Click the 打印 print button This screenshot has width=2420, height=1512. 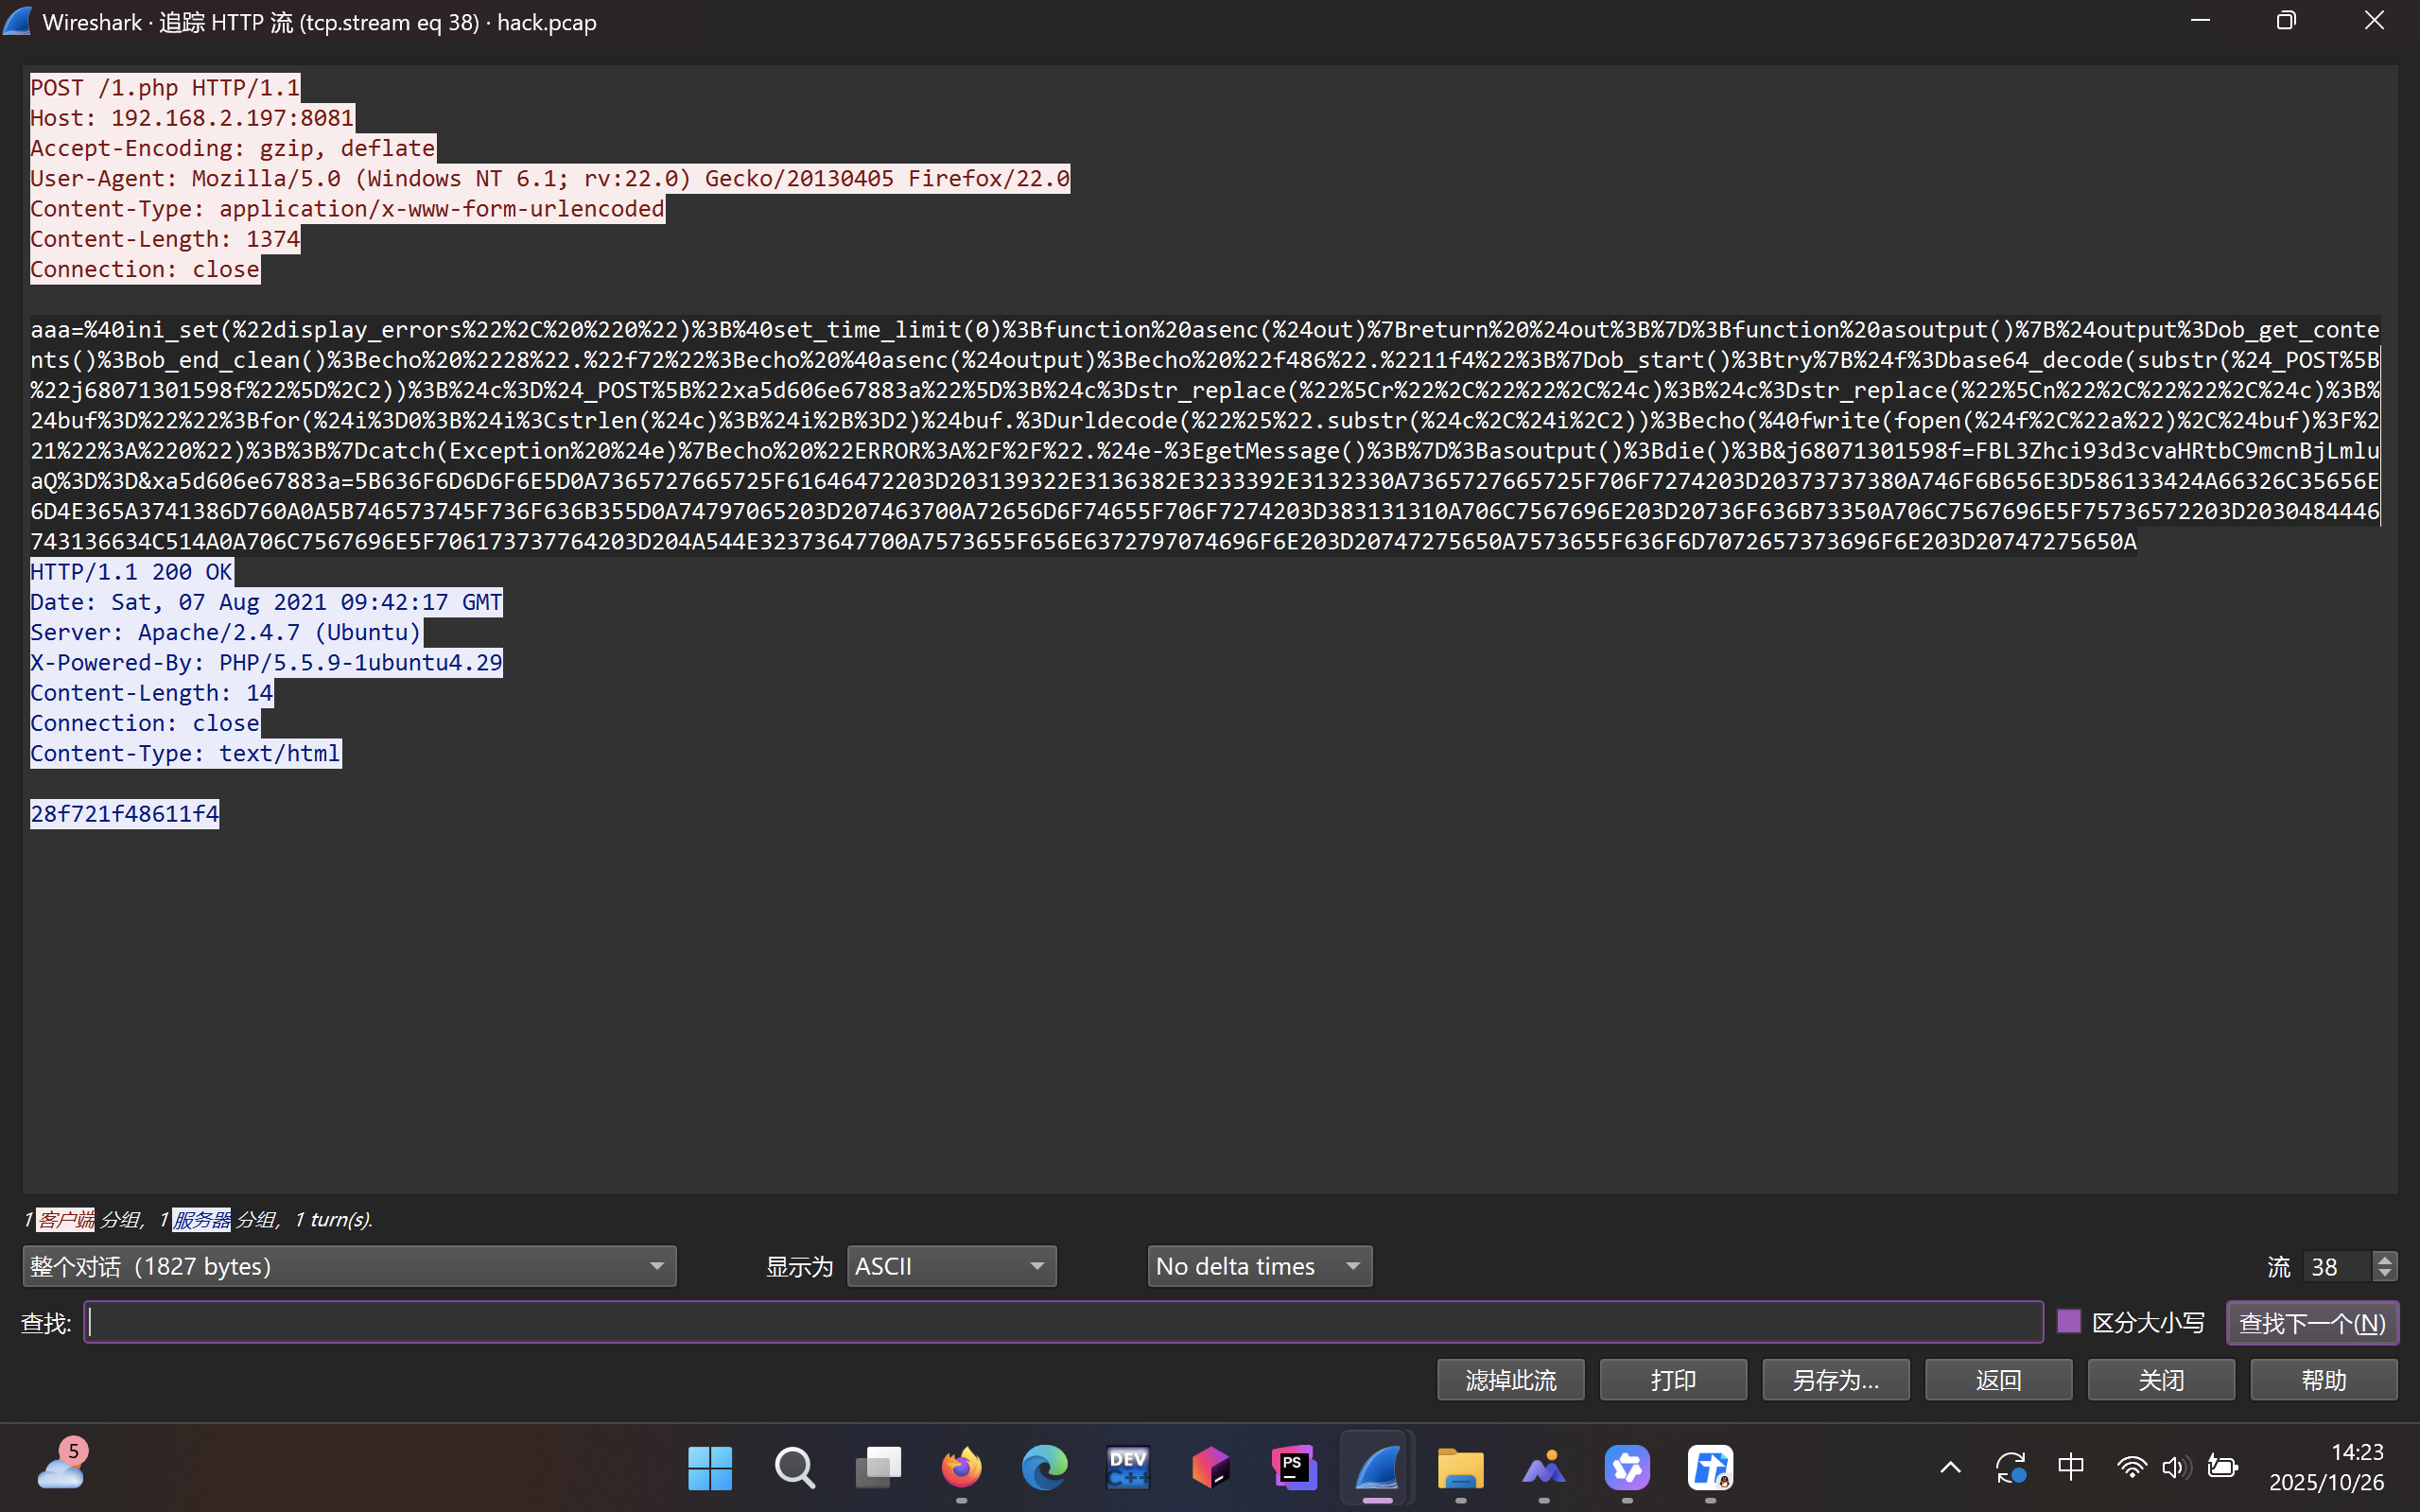(1673, 1380)
